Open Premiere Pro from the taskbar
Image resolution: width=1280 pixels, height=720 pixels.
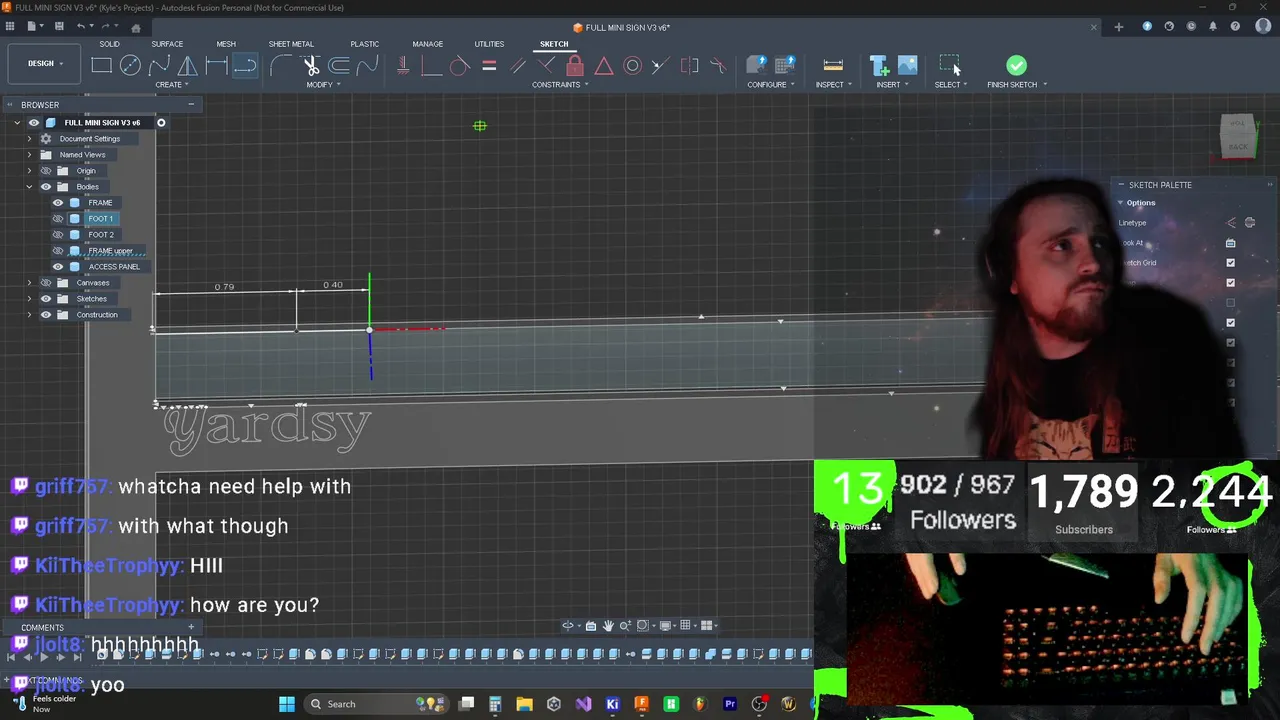(730, 704)
